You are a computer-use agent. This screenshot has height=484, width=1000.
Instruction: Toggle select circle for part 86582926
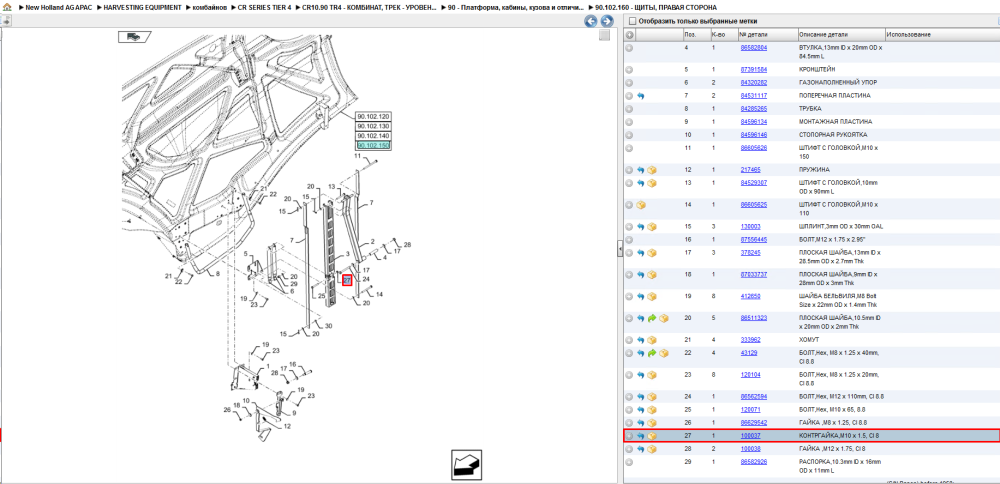629,462
